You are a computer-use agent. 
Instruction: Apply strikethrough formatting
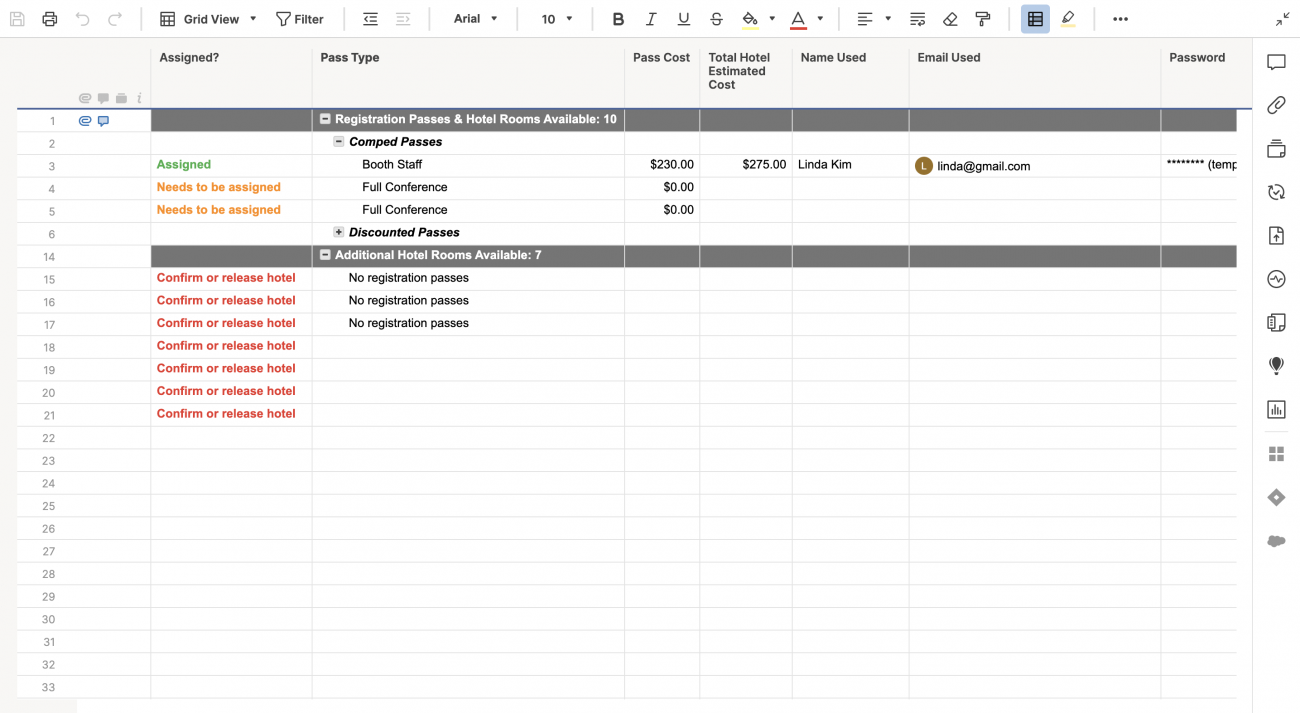(716, 19)
